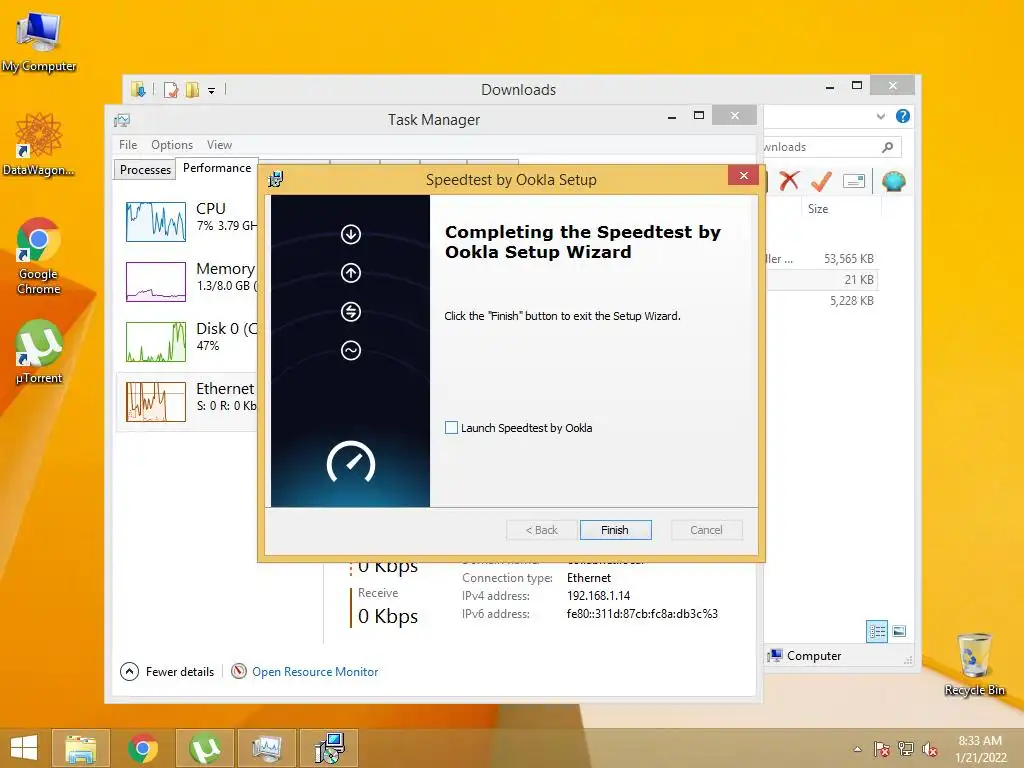
Task: Select the Performance tab in Task Manager
Action: coord(217,168)
